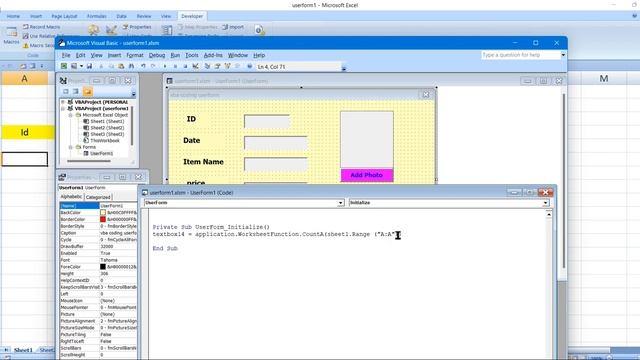The image size is (640, 360).
Task: Click column M header in Excel
Action: point(603,79)
